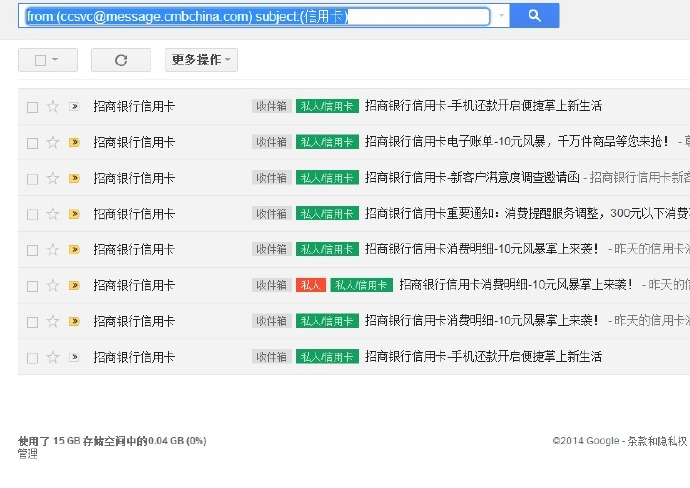Click the refresh button in the toolbar
This screenshot has height=488, width=690.
tap(121, 60)
